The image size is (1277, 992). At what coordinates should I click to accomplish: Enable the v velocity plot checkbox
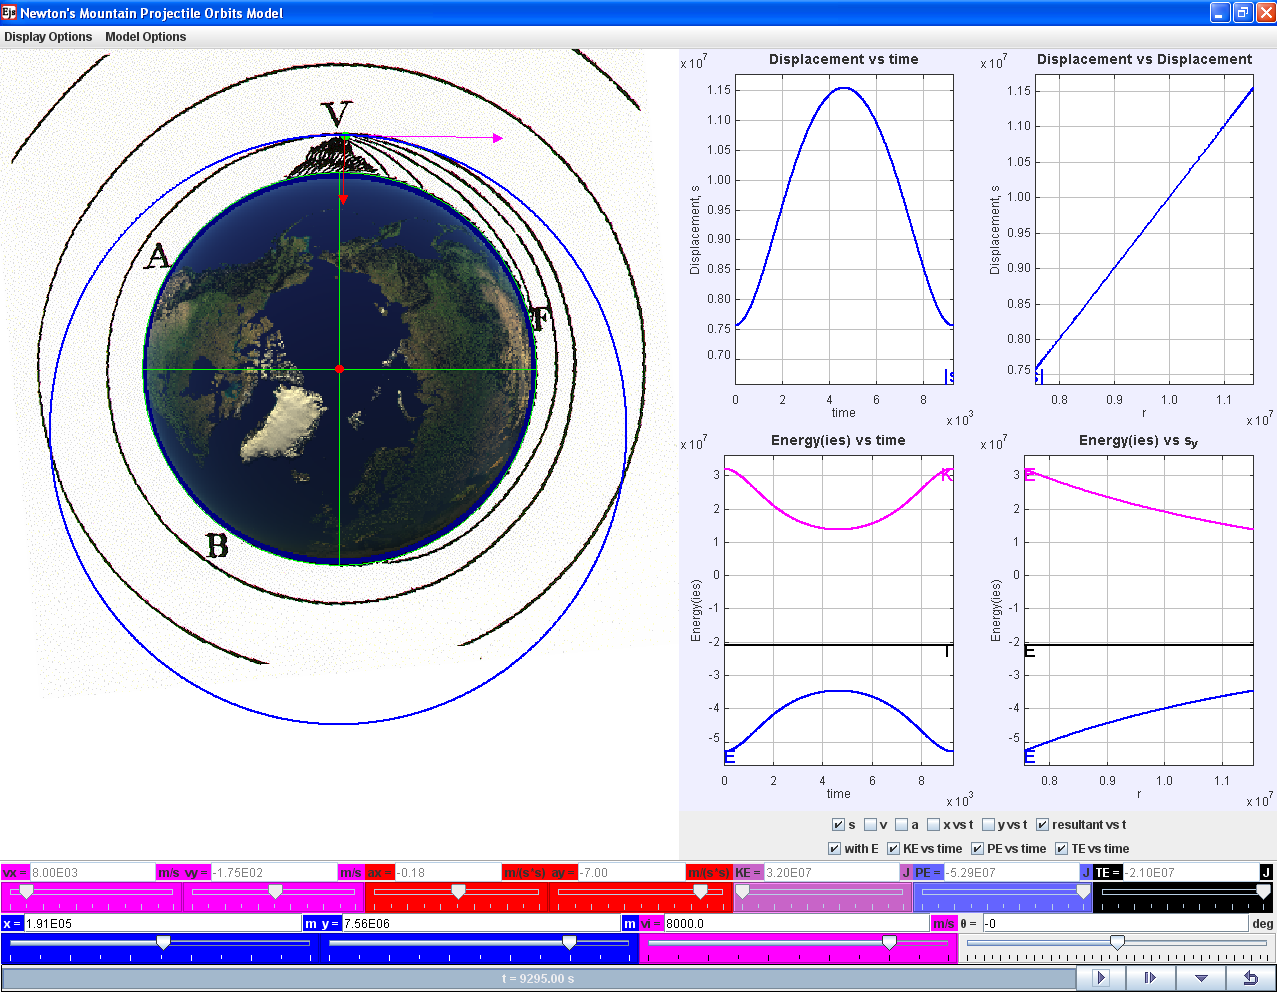pyautogui.click(x=869, y=824)
